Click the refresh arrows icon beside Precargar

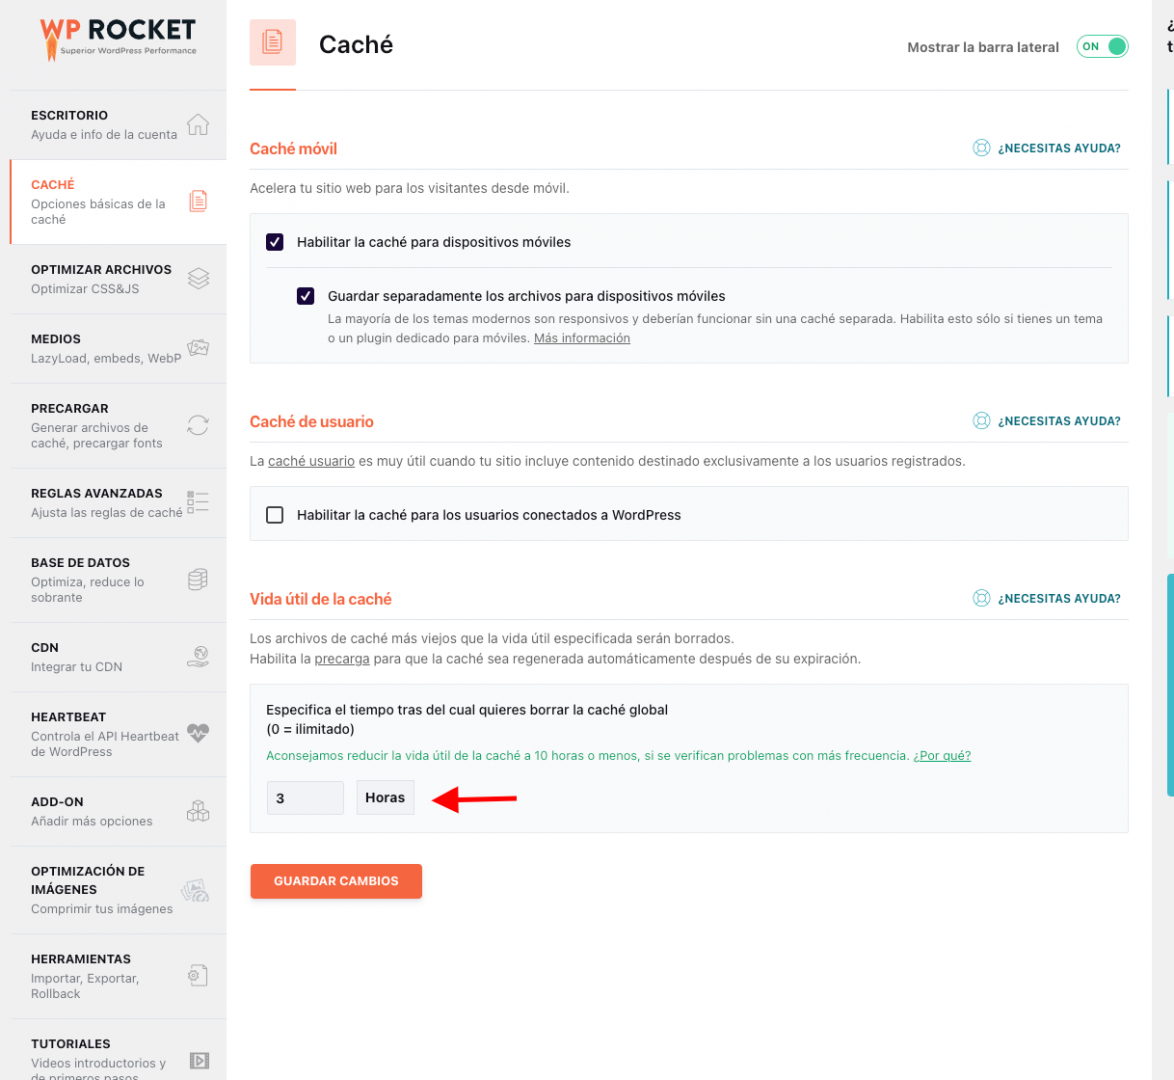click(x=198, y=425)
